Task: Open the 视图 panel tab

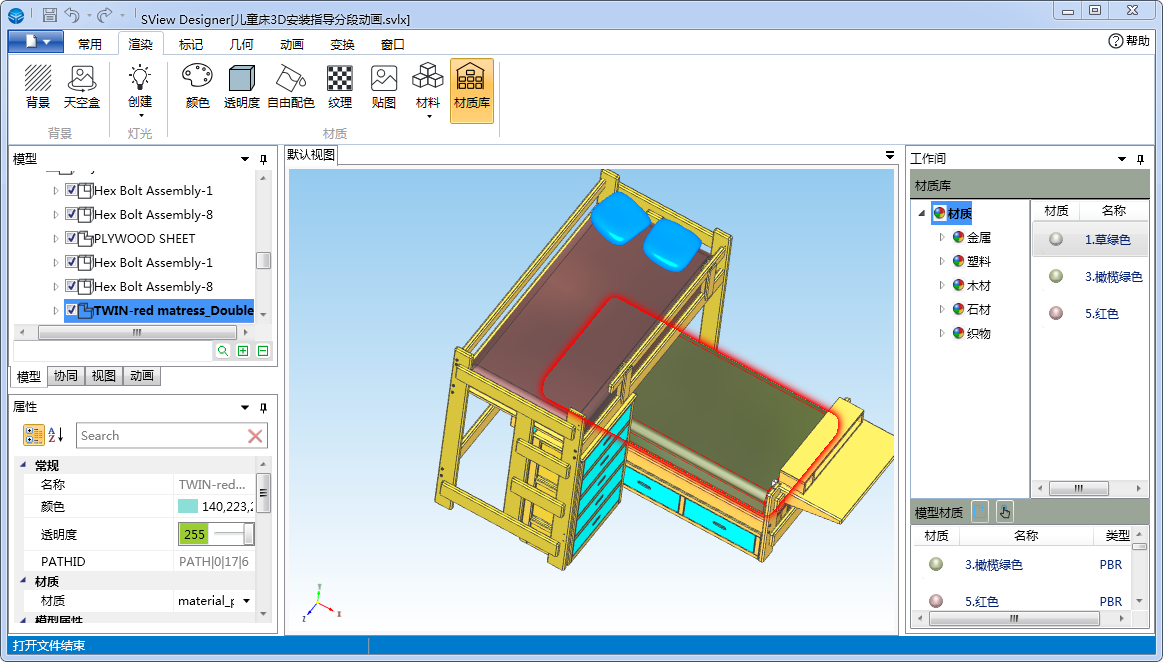Action: [x=103, y=376]
